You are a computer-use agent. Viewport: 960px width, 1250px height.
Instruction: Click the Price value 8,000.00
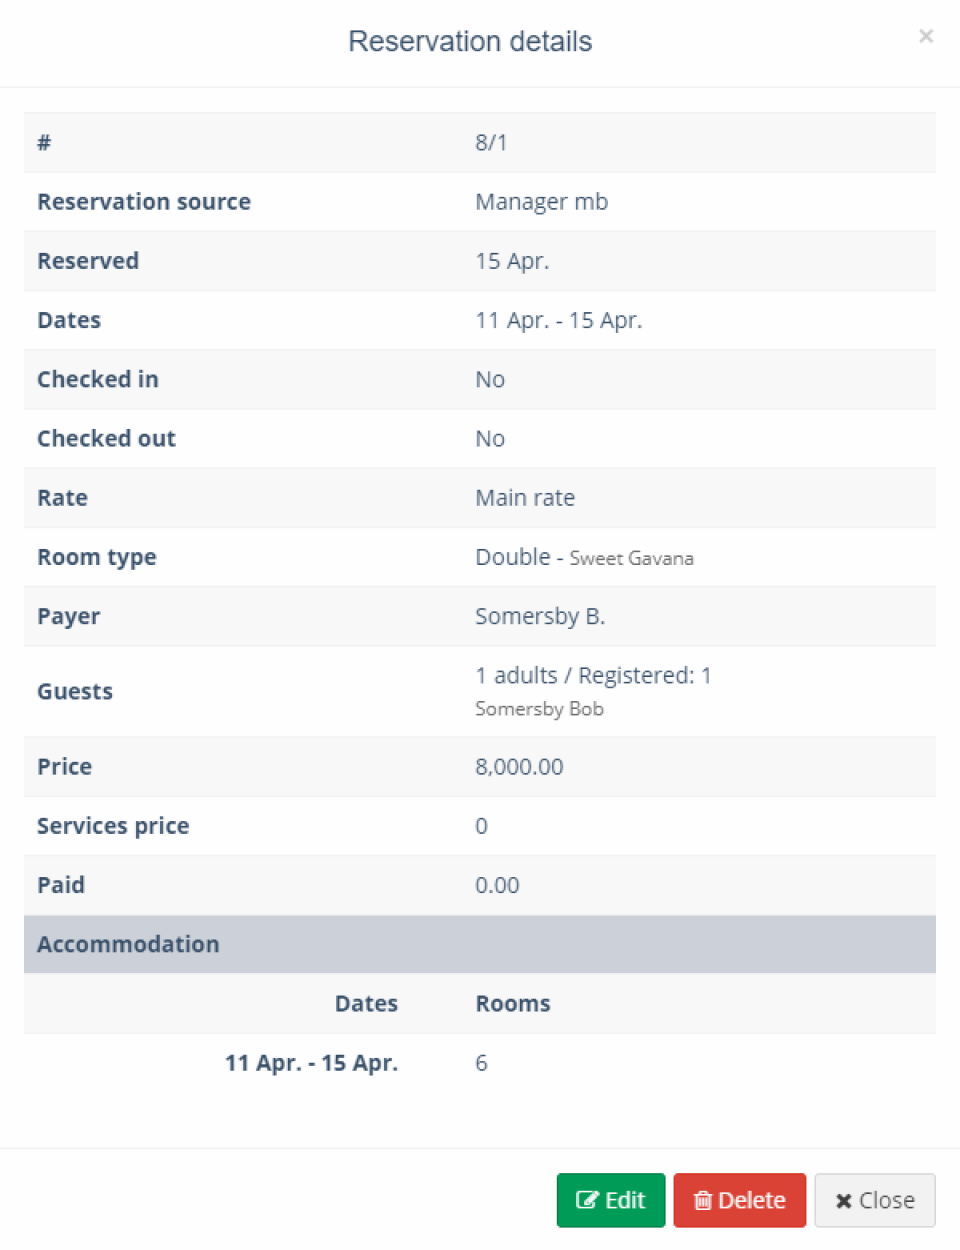519,766
